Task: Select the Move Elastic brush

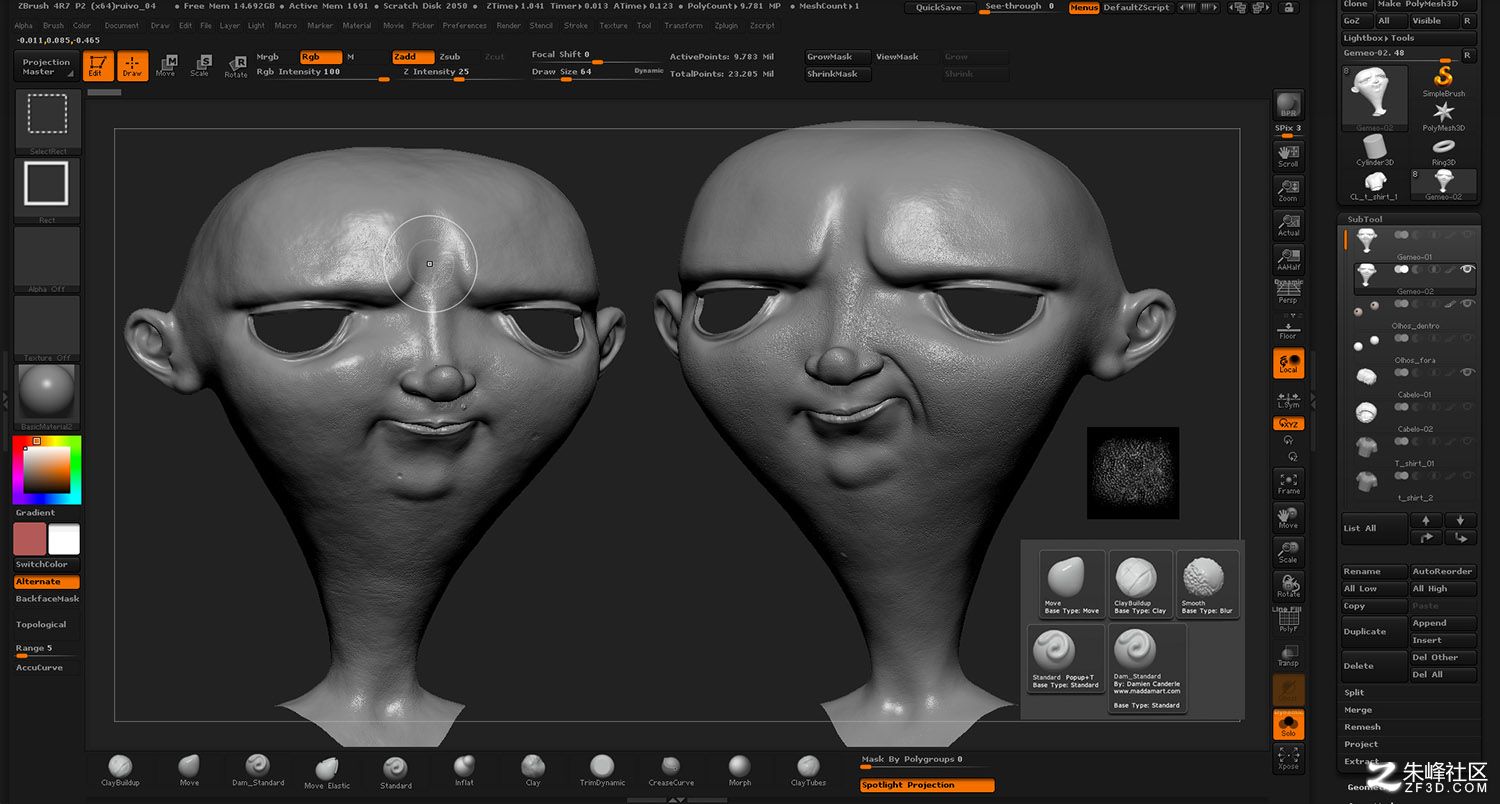Action: [327, 771]
